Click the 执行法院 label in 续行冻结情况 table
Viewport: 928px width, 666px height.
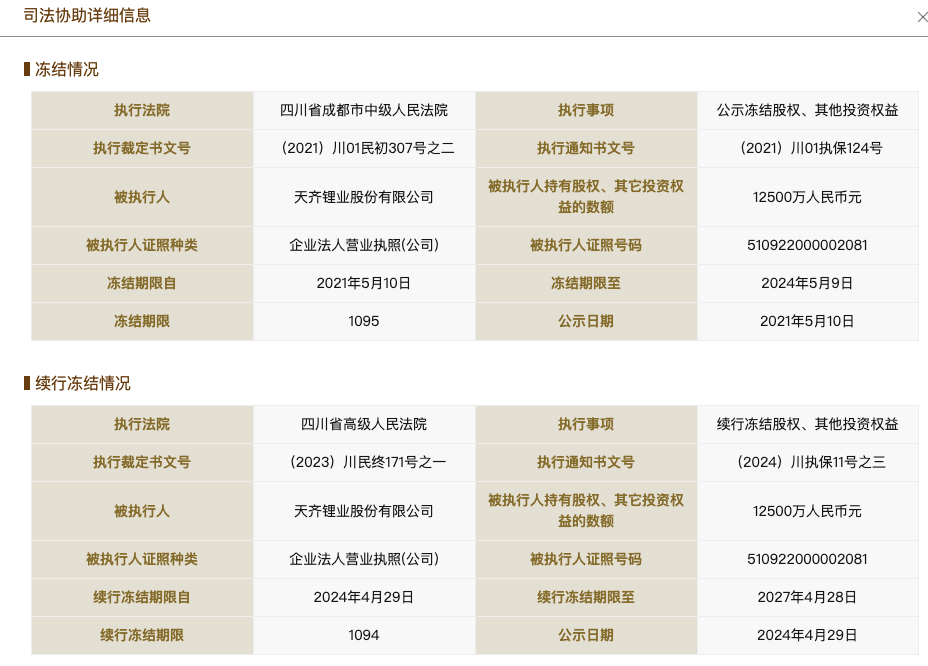point(142,424)
